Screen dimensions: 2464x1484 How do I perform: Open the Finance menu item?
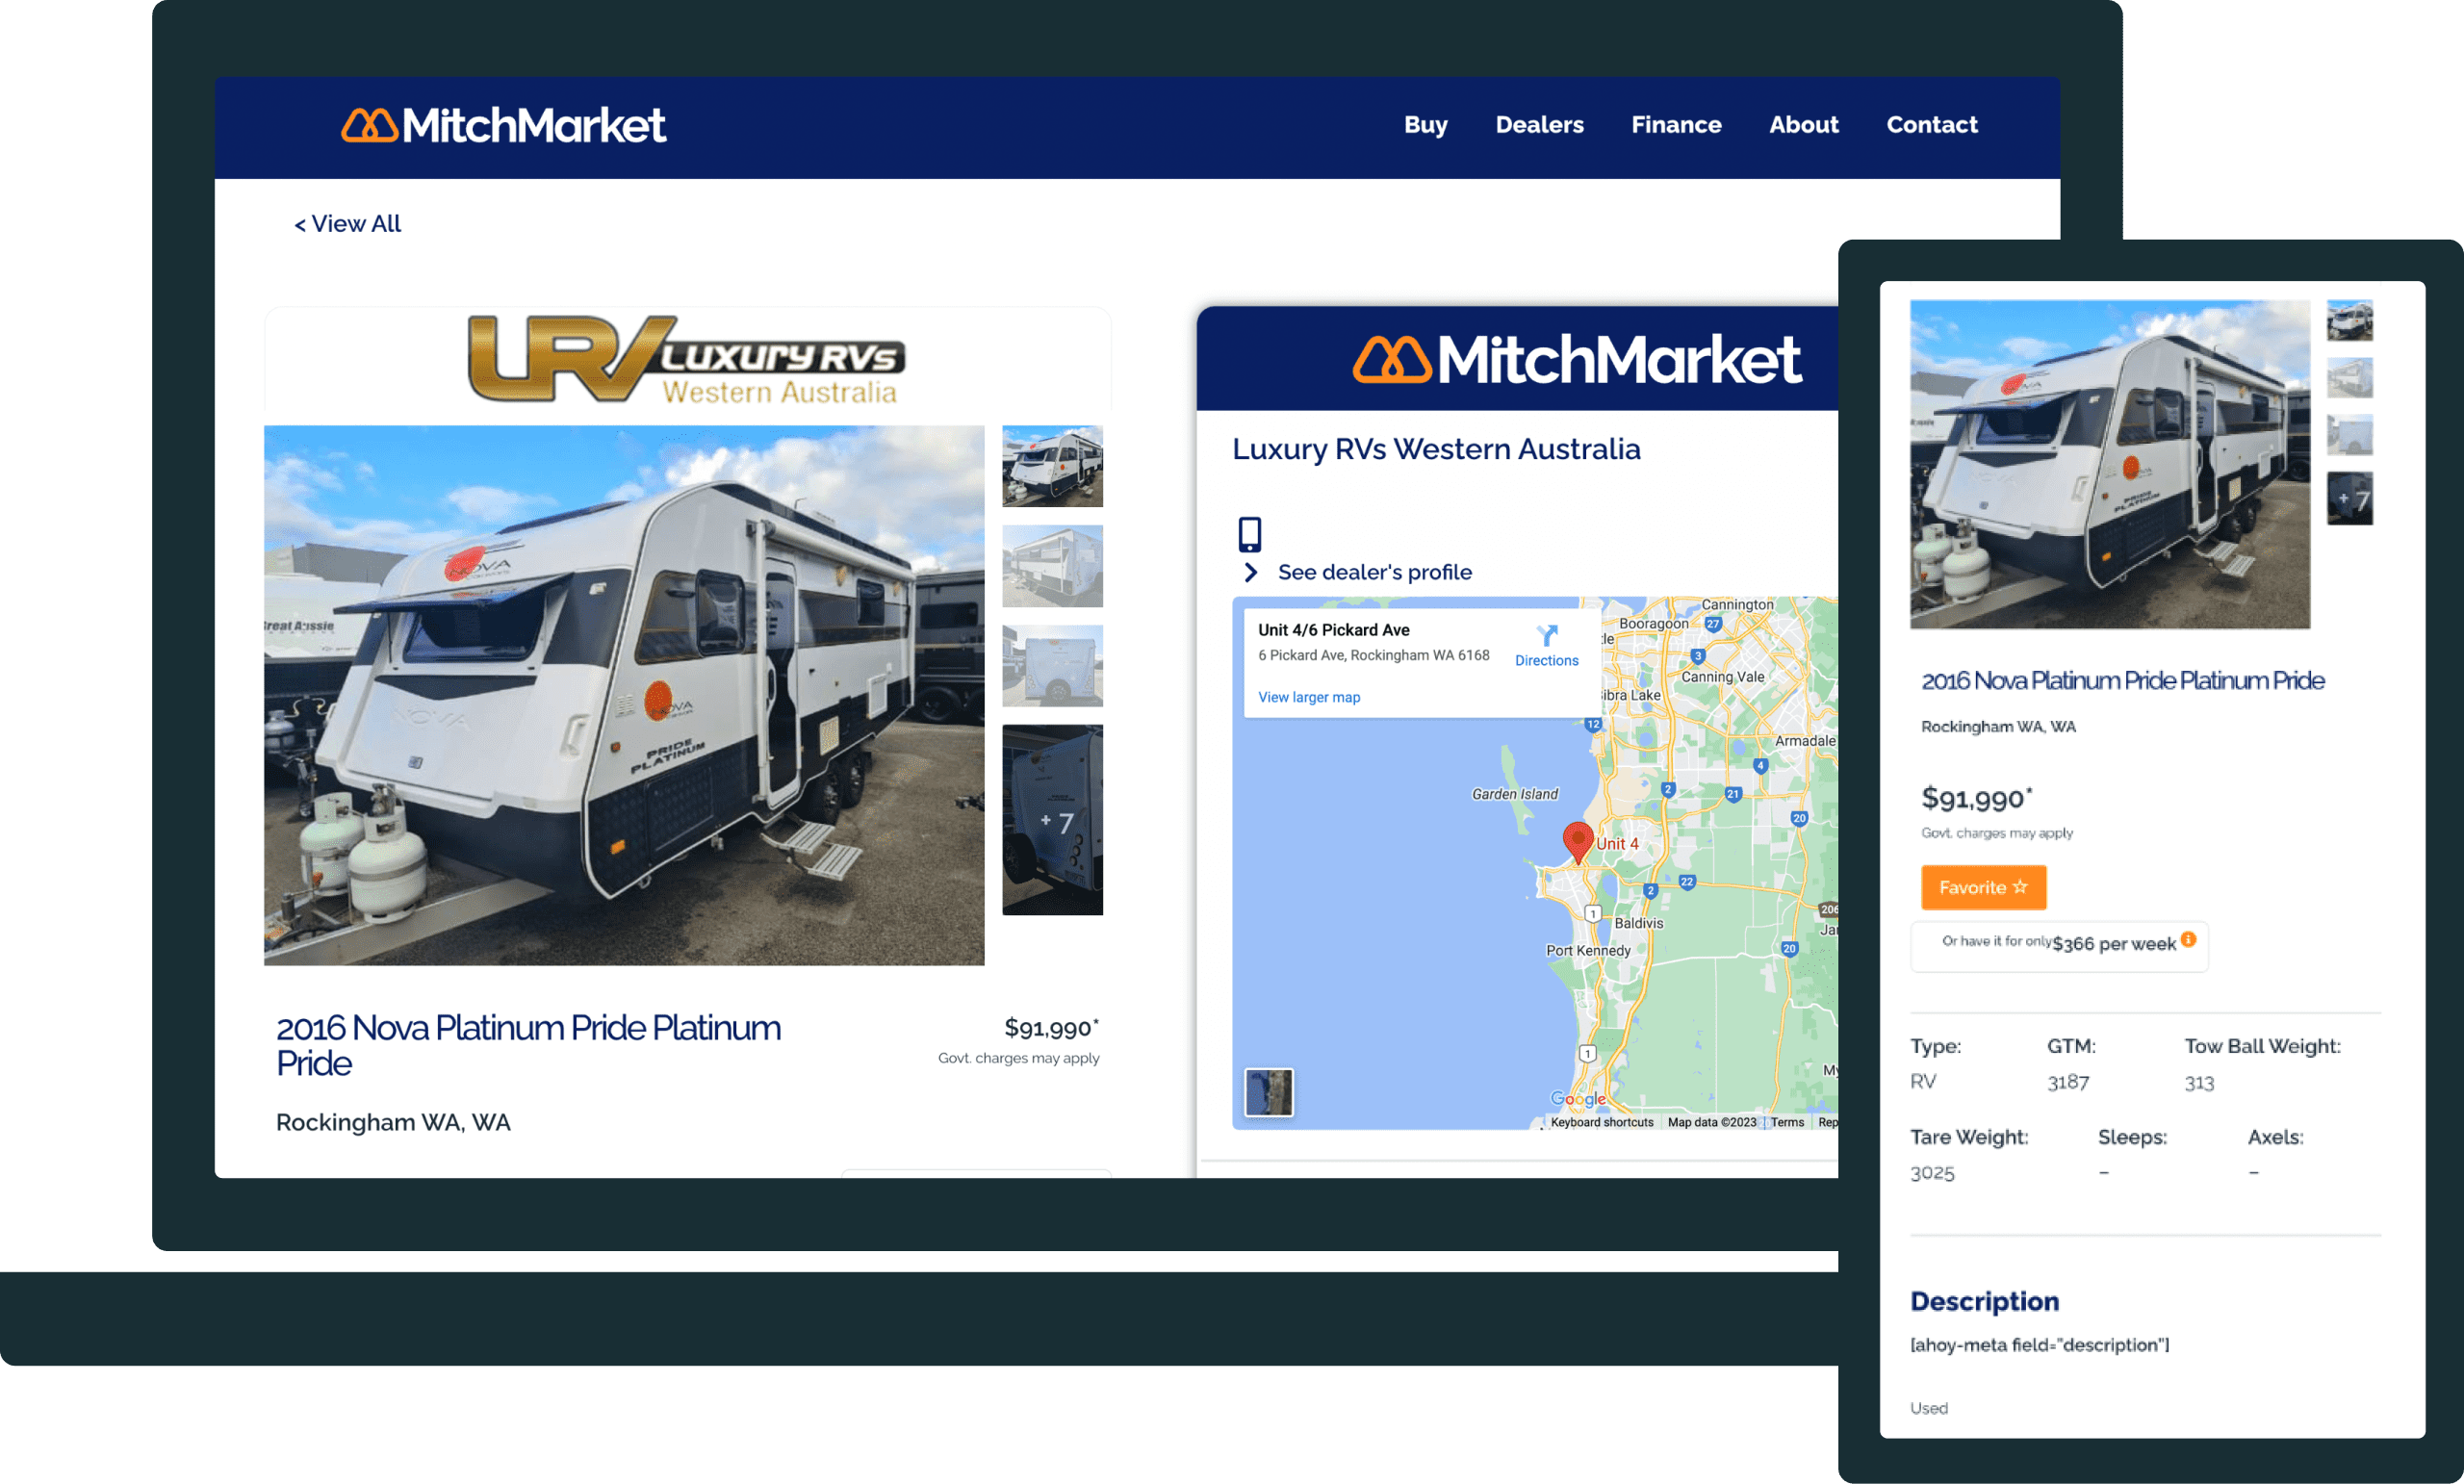(1676, 124)
